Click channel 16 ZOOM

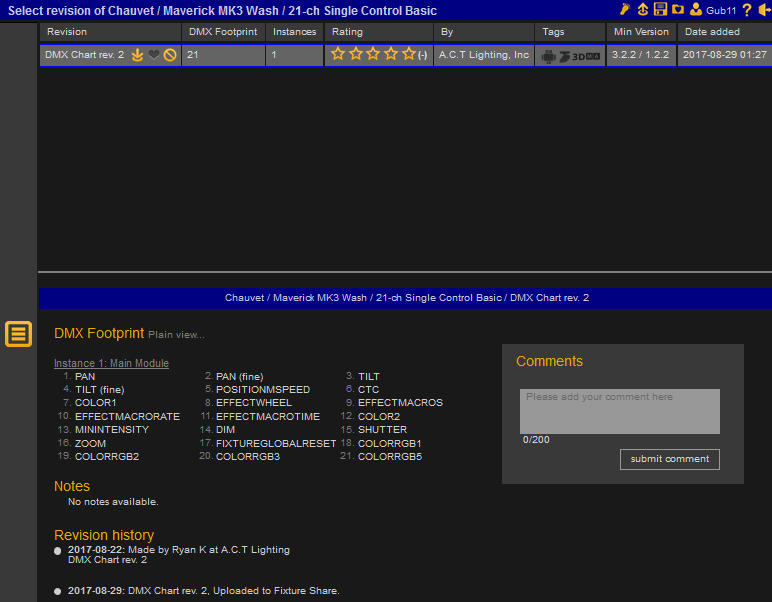point(90,444)
